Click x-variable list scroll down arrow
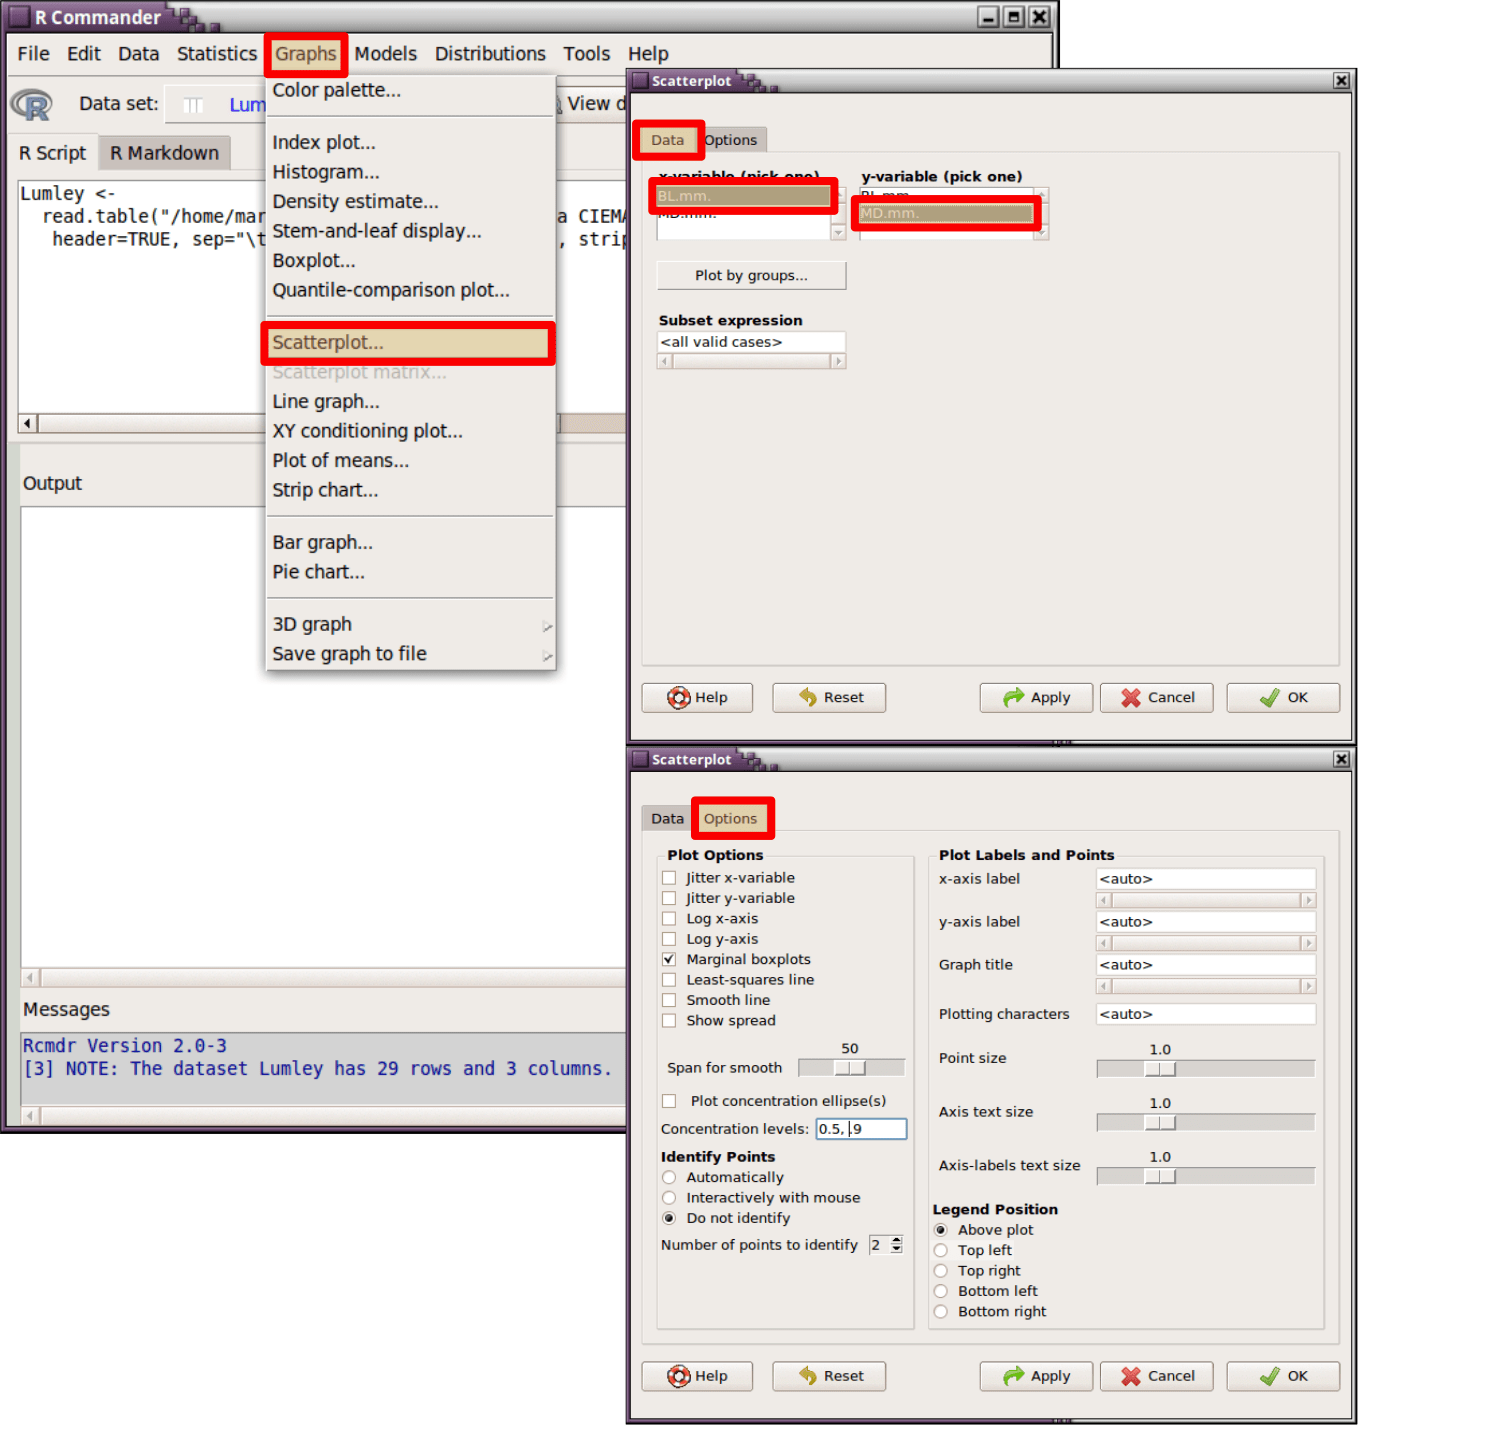 [x=838, y=232]
